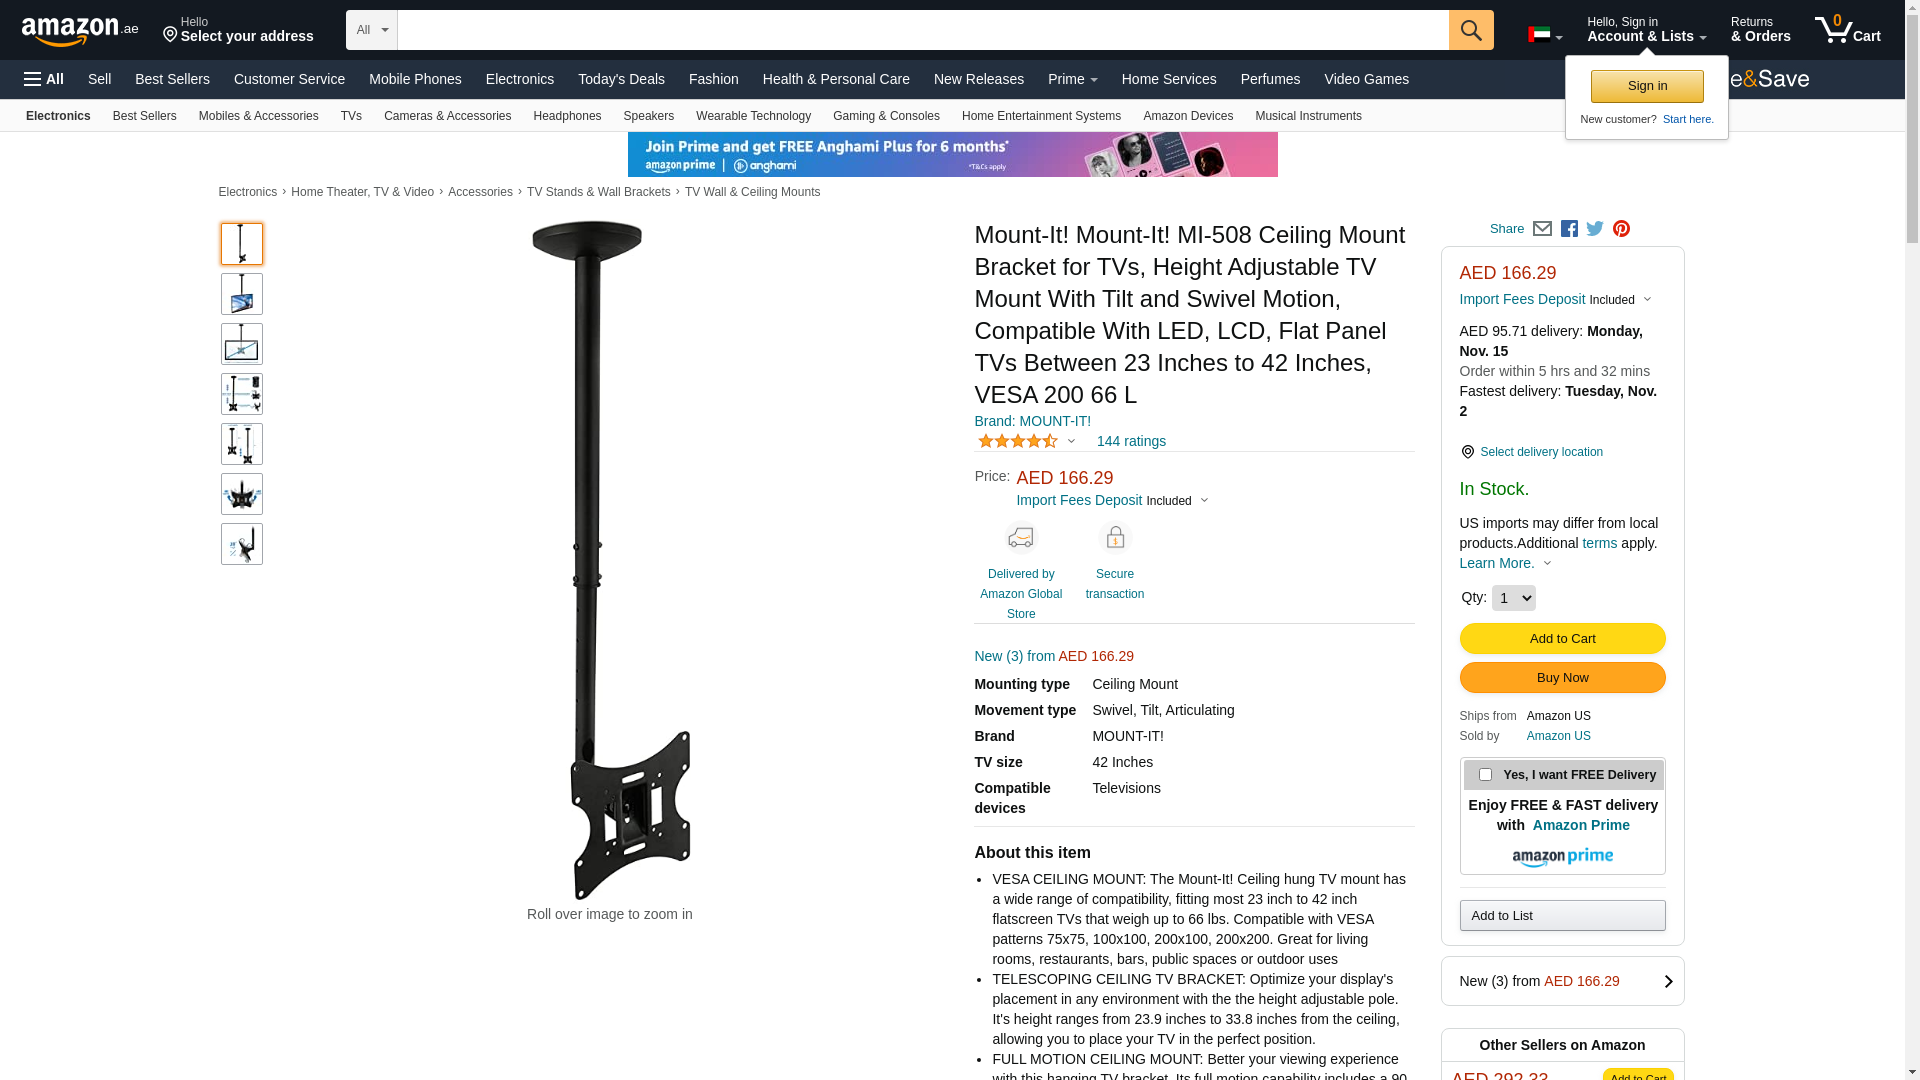
Task: Share product on Pinterest
Action: pyautogui.click(x=1621, y=229)
